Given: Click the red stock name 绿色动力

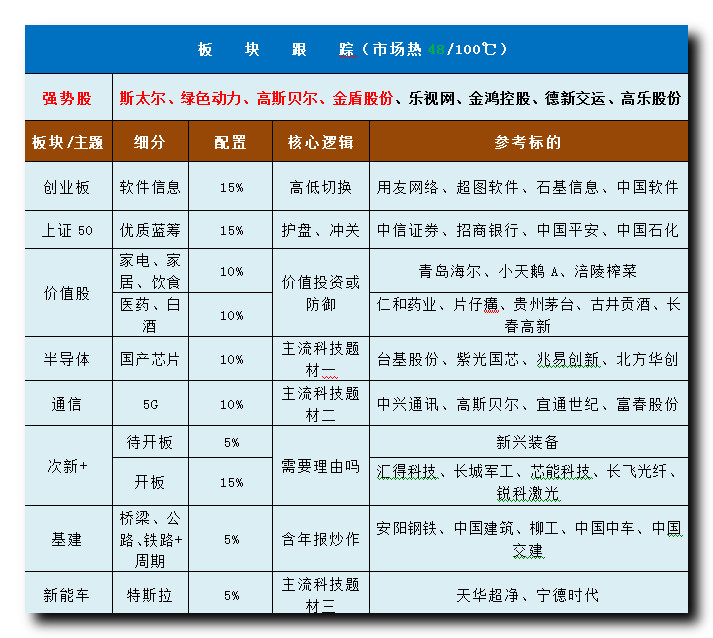Looking at the screenshot, I should point(211,98).
